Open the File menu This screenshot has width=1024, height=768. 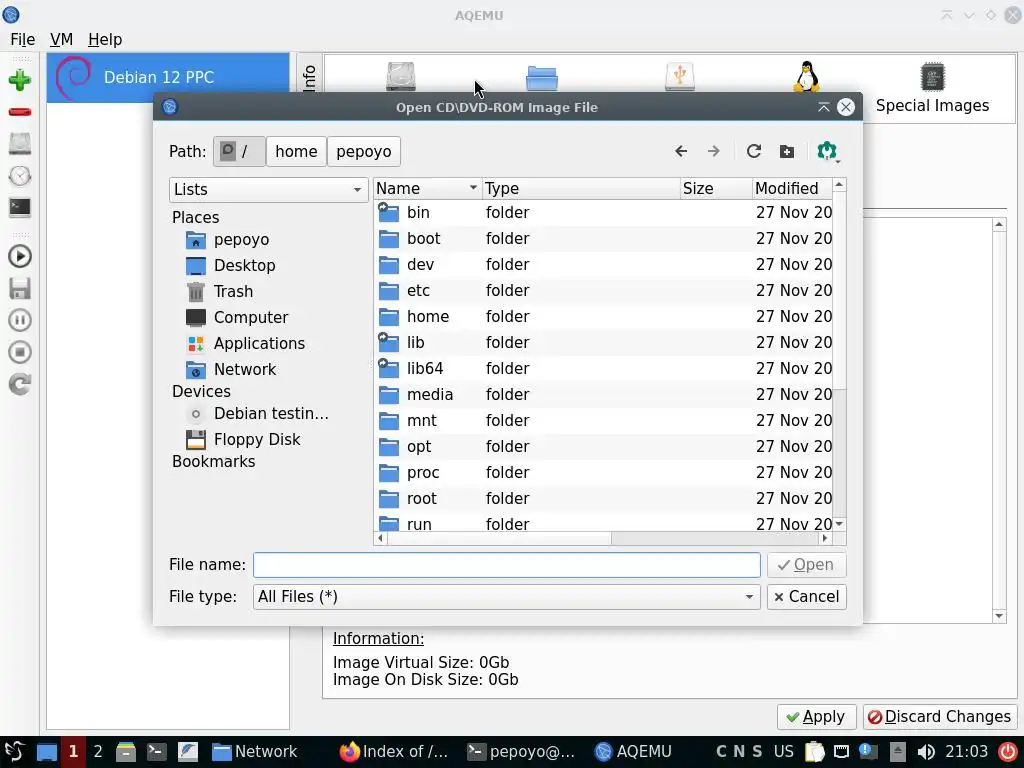click(x=23, y=40)
